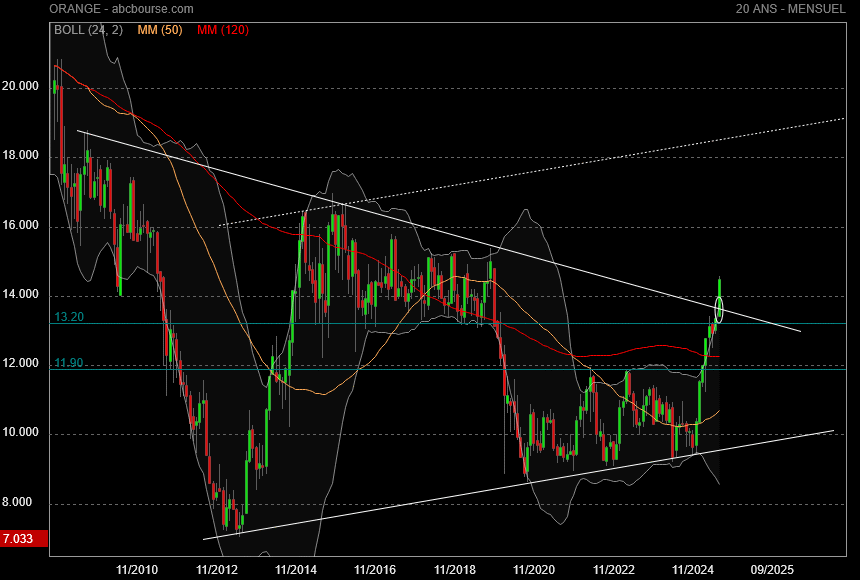Click the 11/2010 date axis label
Image resolution: width=860 pixels, height=580 pixels.
[137, 570]
